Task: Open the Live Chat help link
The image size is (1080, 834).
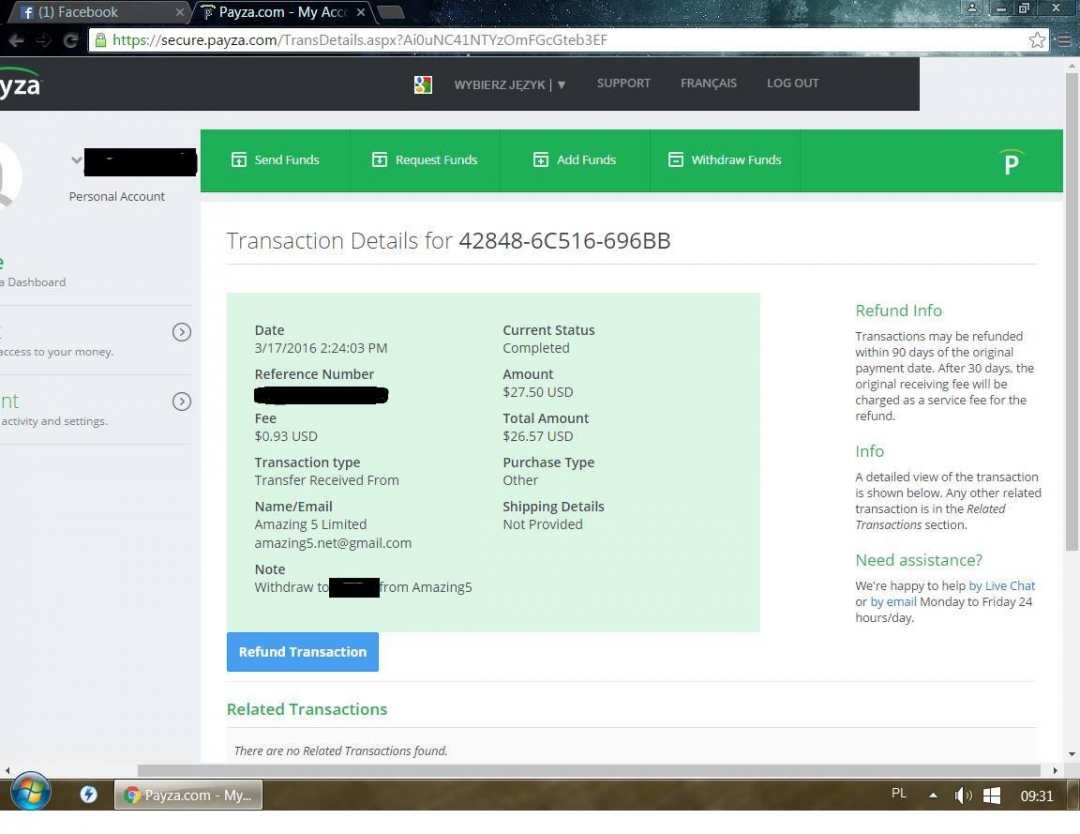Action: (x=1009, y=586)
